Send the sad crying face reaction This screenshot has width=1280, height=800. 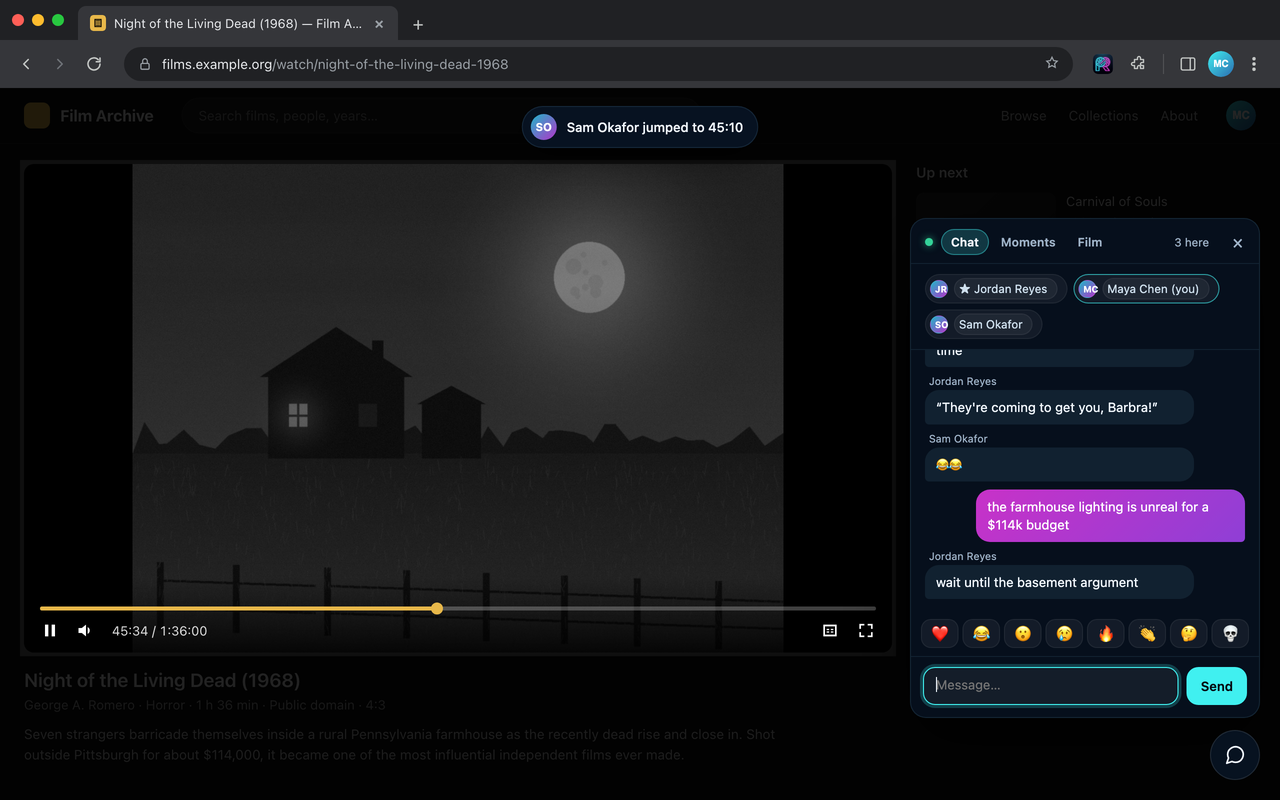click(1065, 633)
